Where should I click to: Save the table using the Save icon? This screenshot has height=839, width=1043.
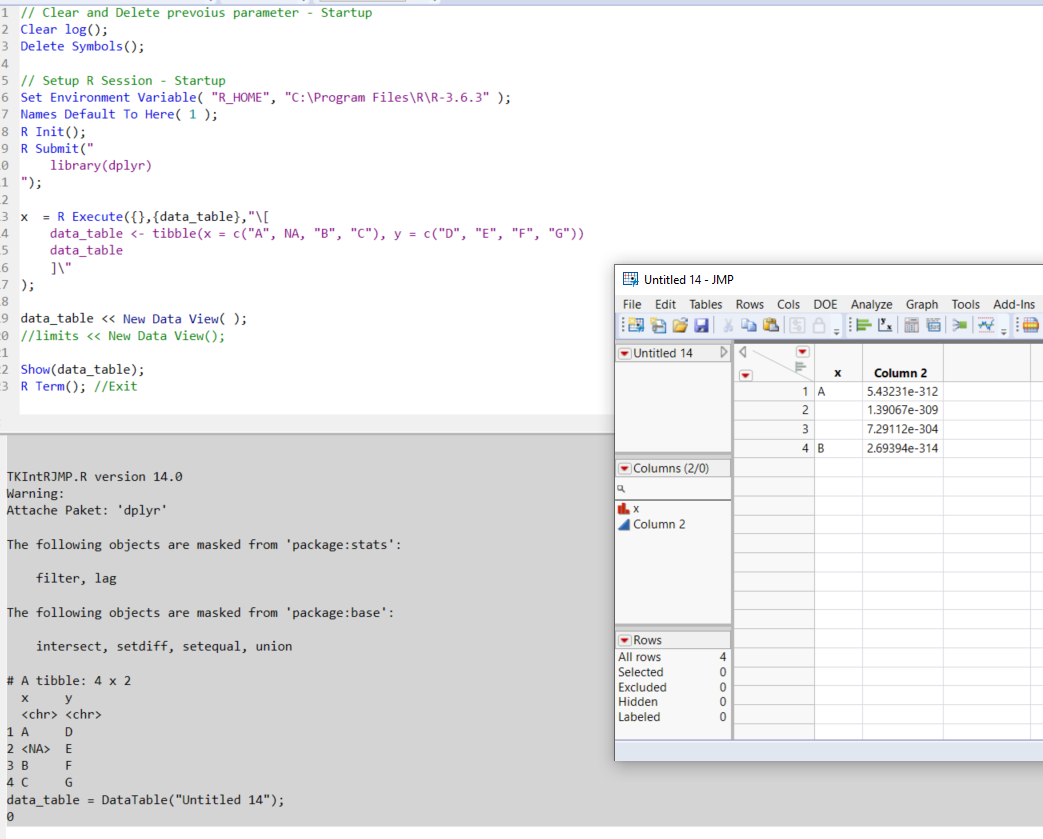click(x=703, y=325)
